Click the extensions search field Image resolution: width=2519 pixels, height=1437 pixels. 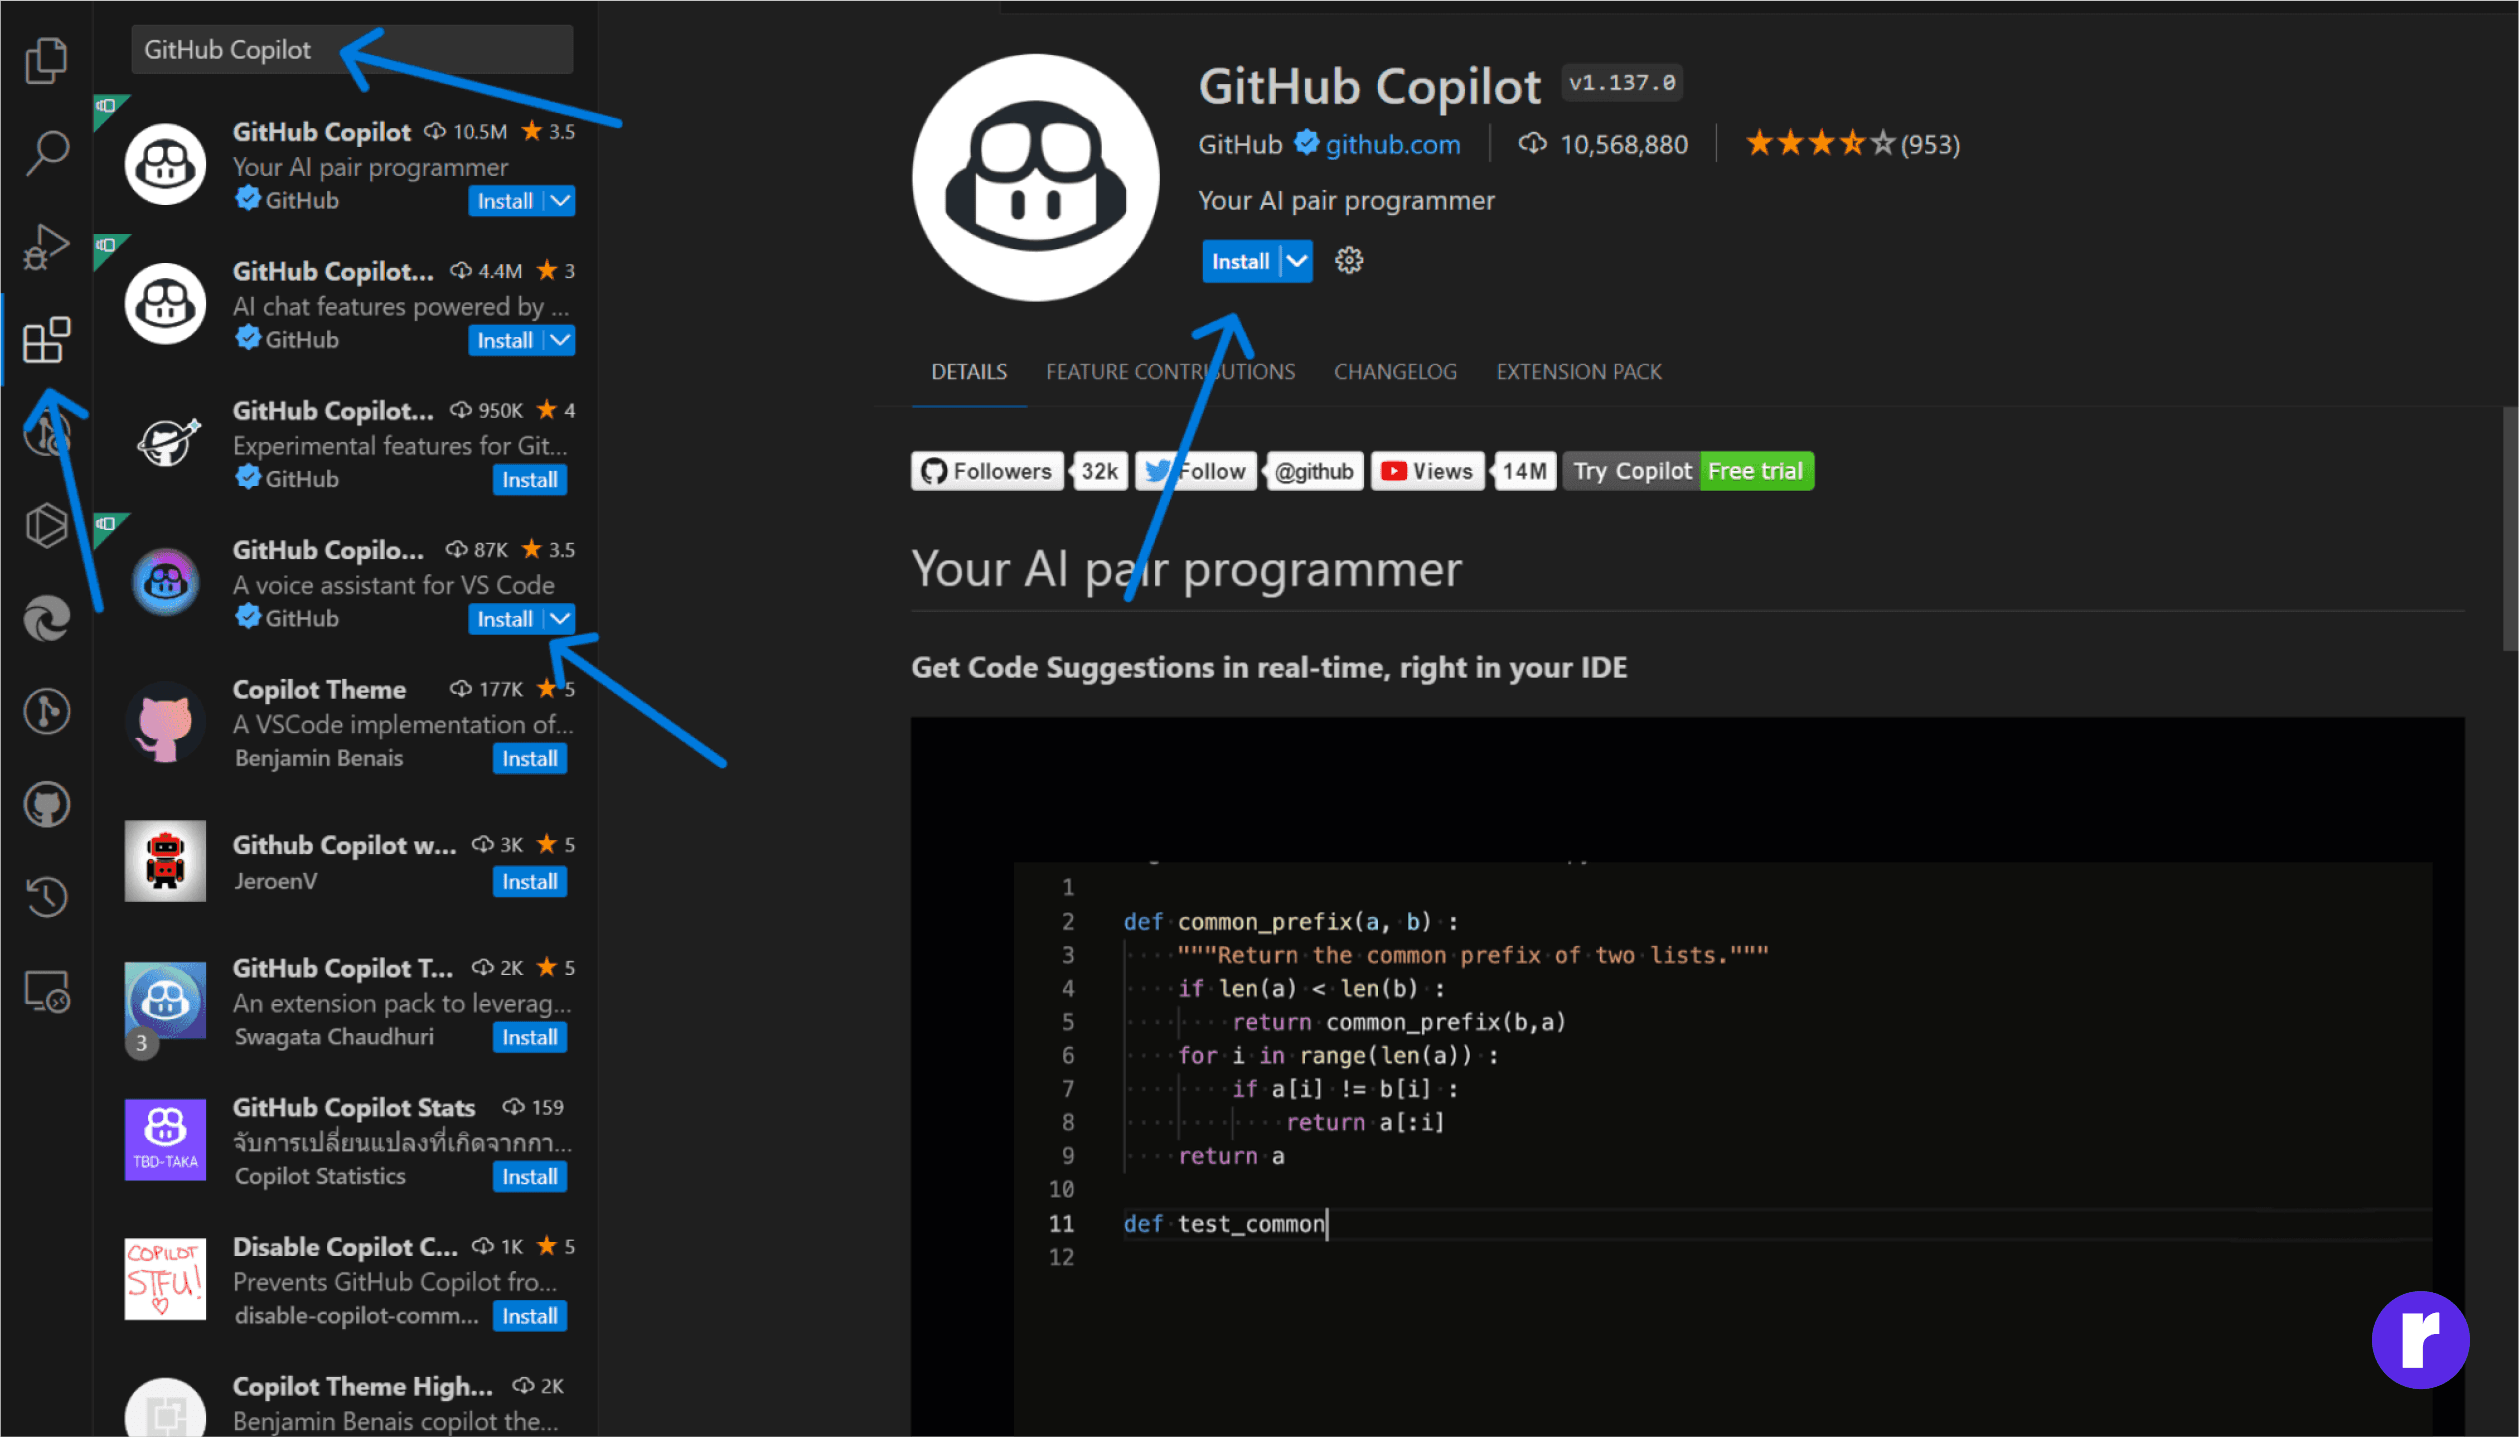352,49
